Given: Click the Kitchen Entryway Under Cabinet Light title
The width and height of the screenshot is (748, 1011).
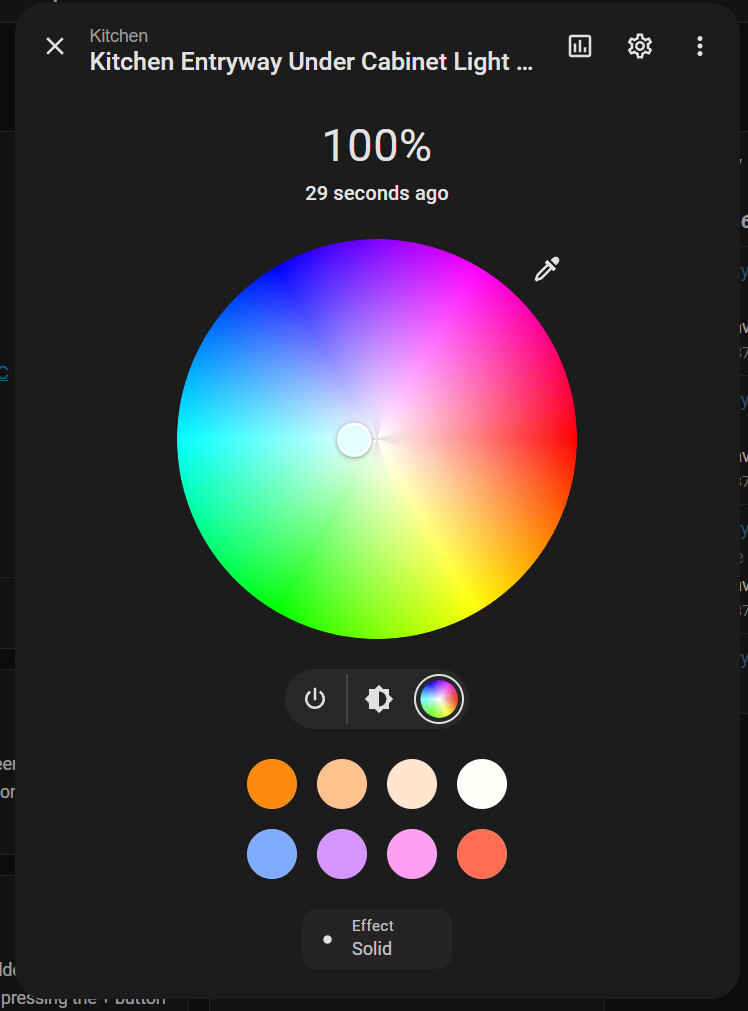Looking at the screenshot, I should point(311,62).
